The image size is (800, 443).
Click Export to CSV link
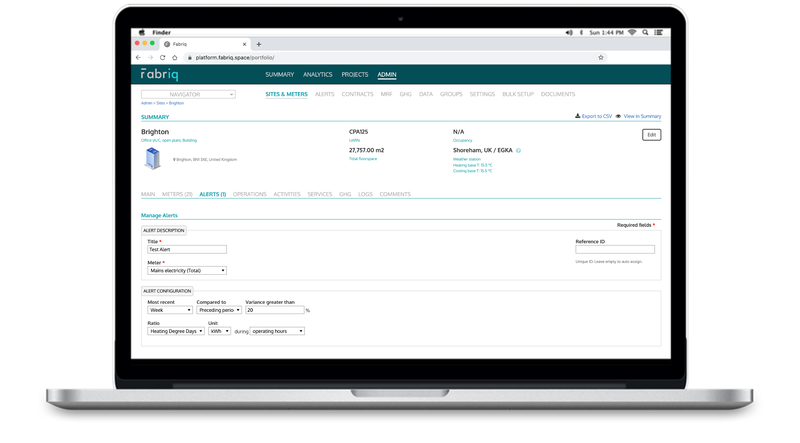tap(596, 116)
